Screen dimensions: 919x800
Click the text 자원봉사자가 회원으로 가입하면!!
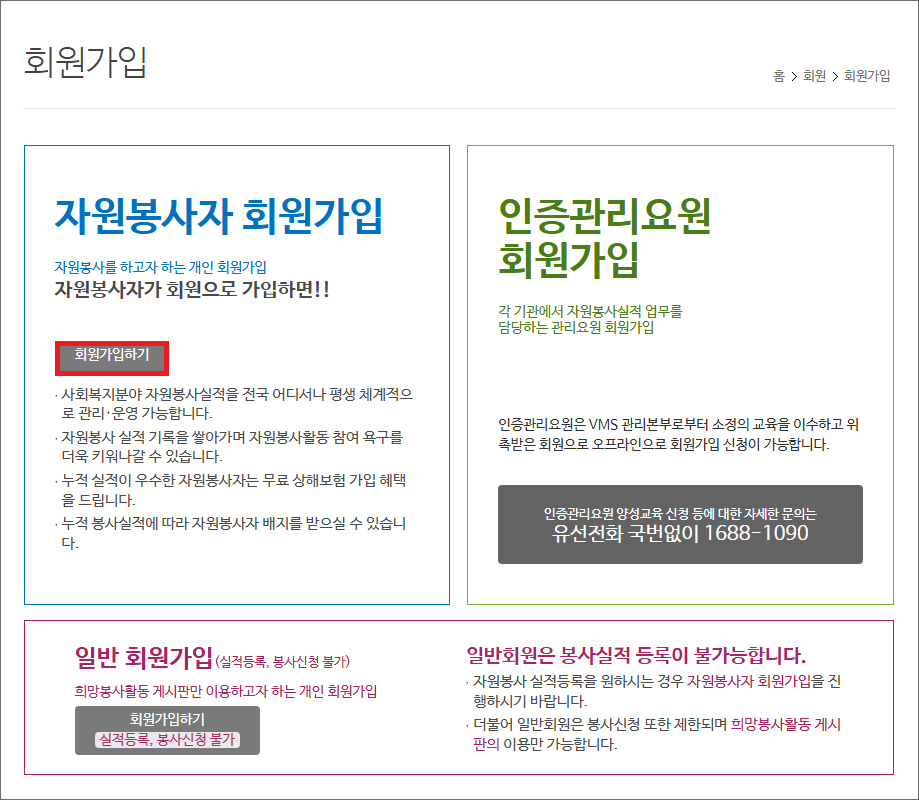[x=192, y=289]
